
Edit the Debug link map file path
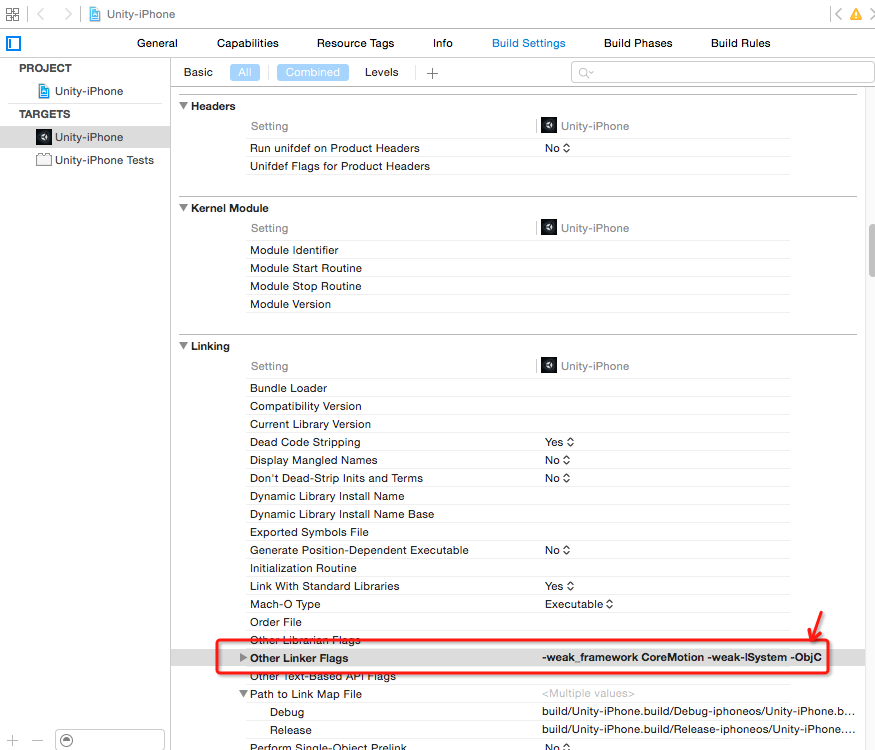(698, 711)
